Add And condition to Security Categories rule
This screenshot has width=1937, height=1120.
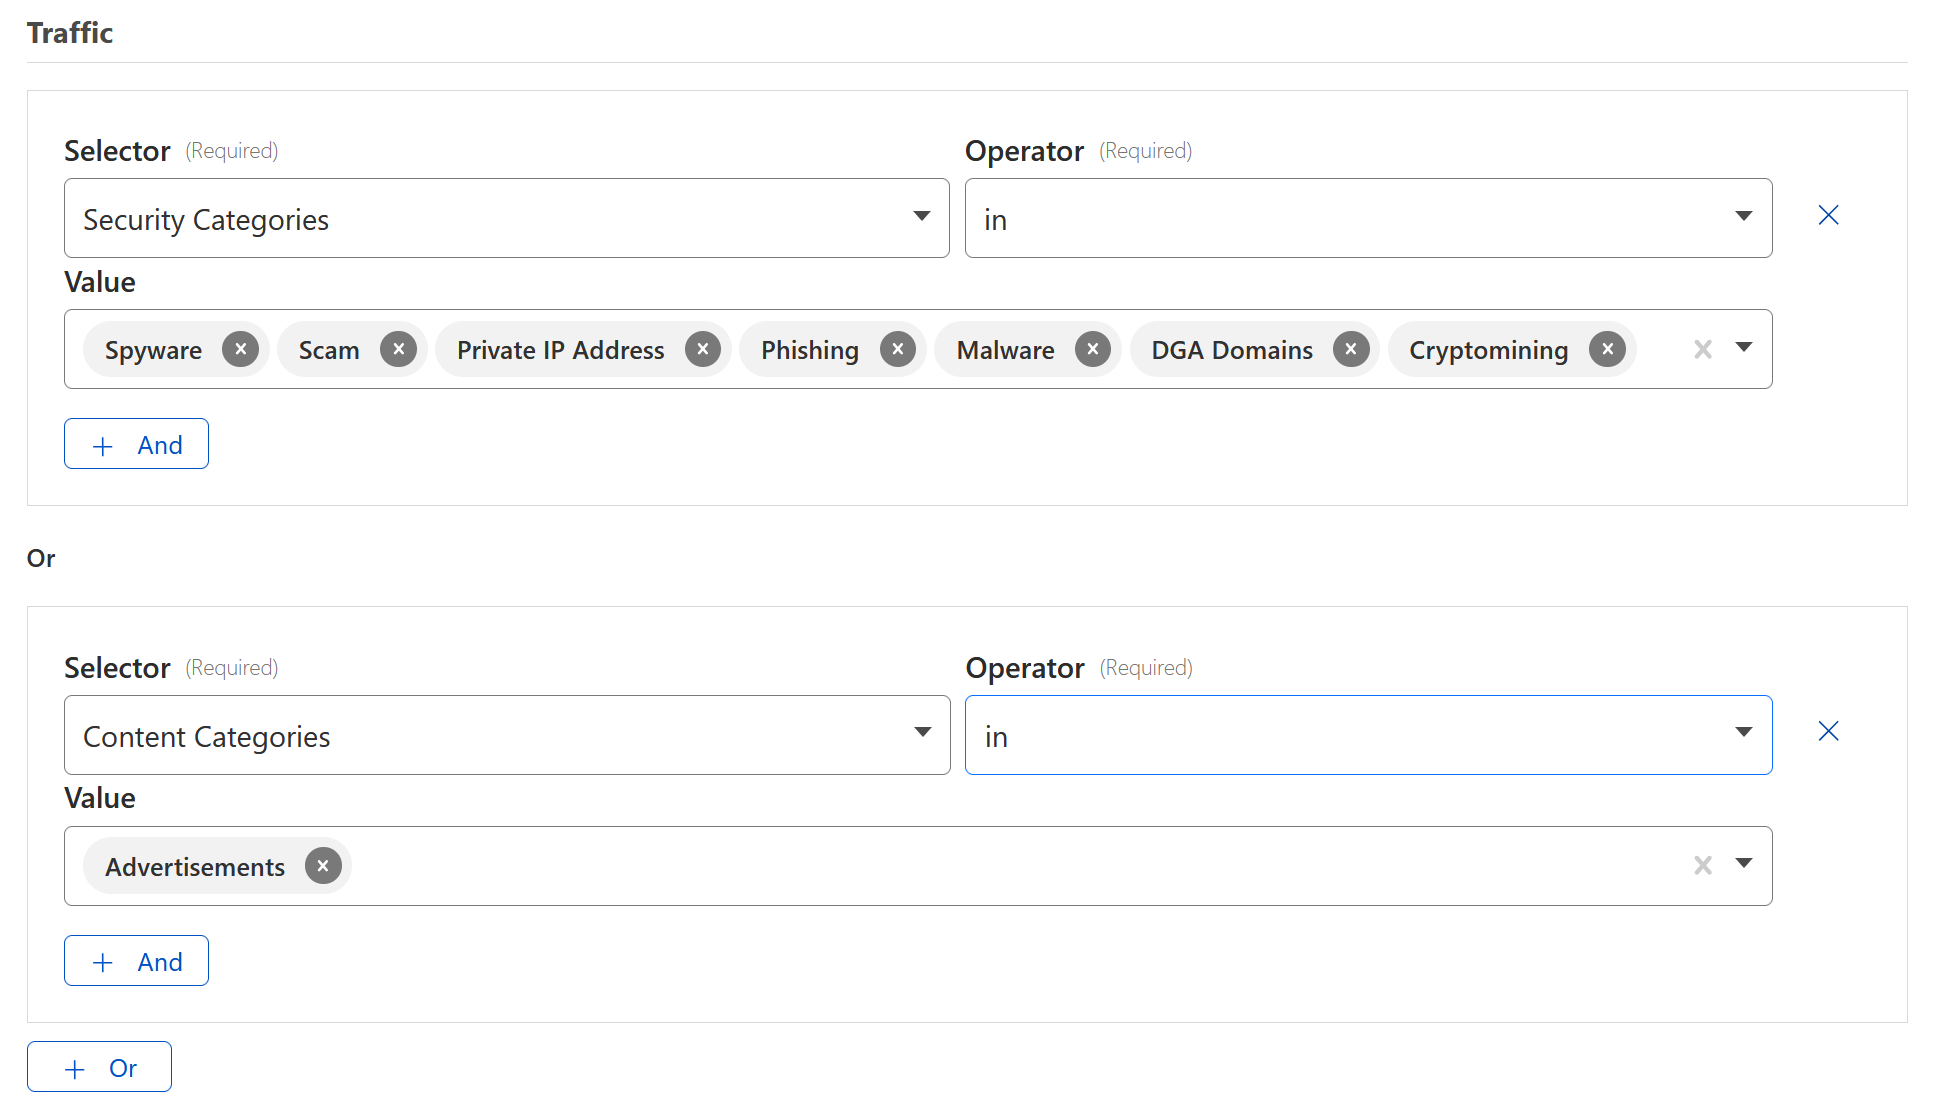coord(136,444)
